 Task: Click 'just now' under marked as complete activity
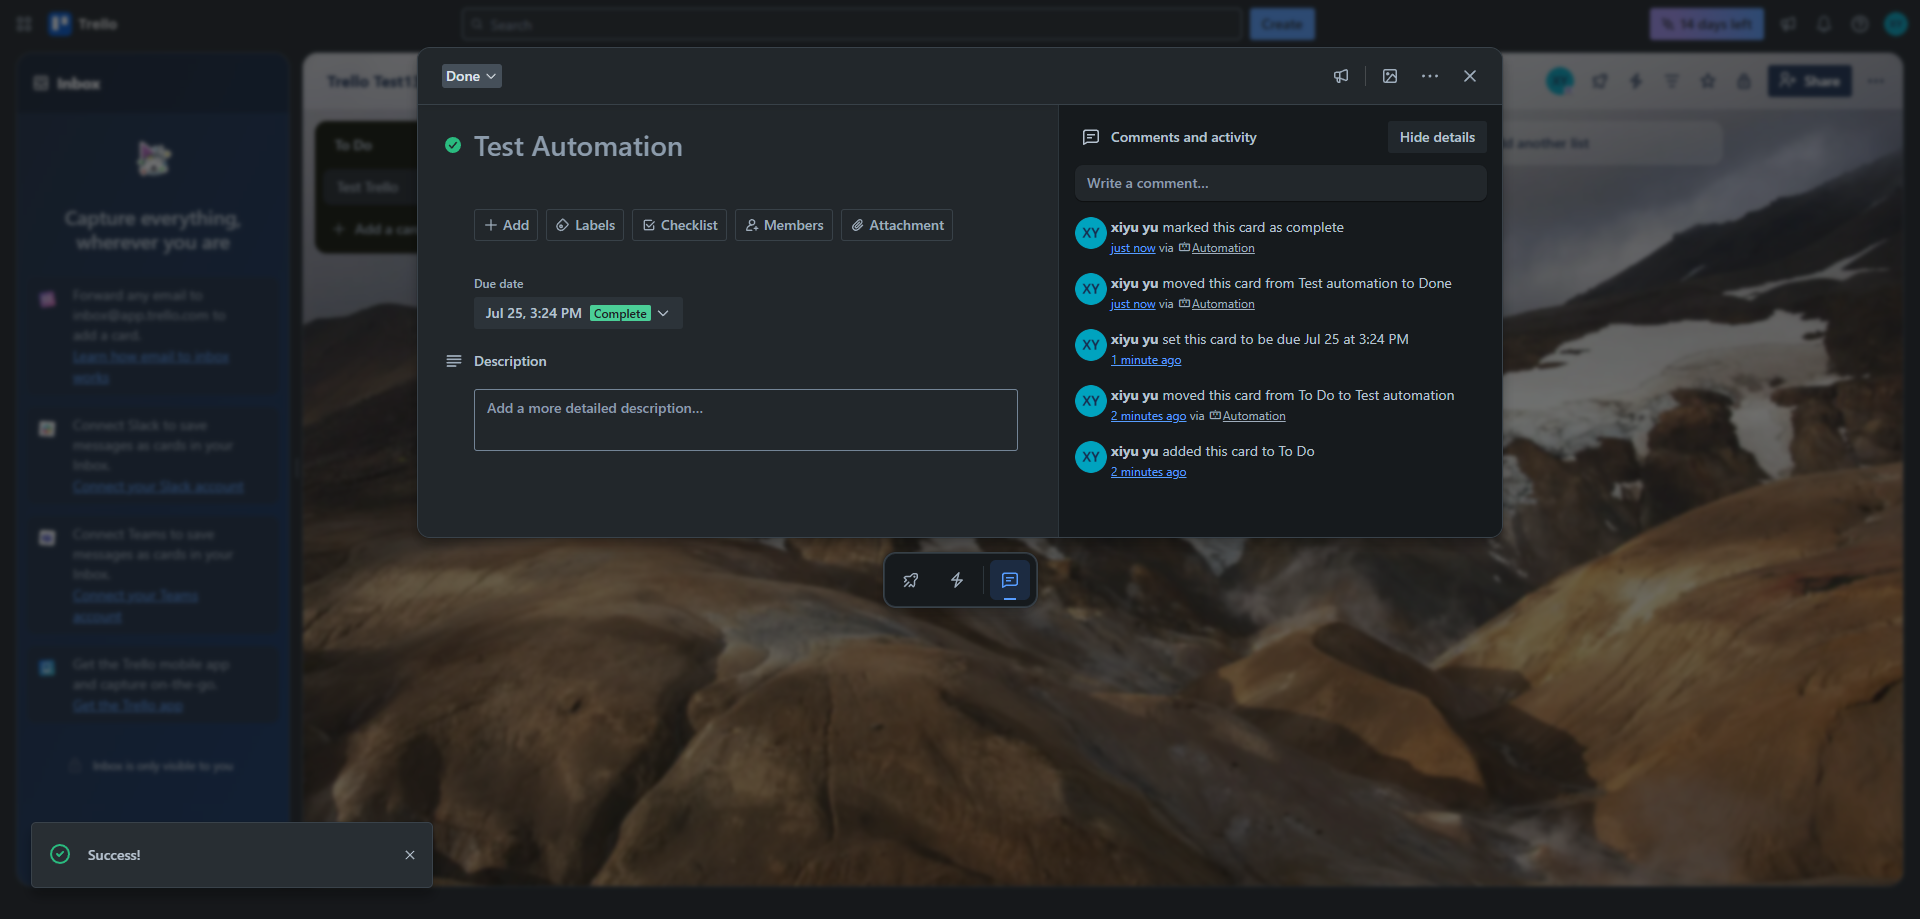1133,248
